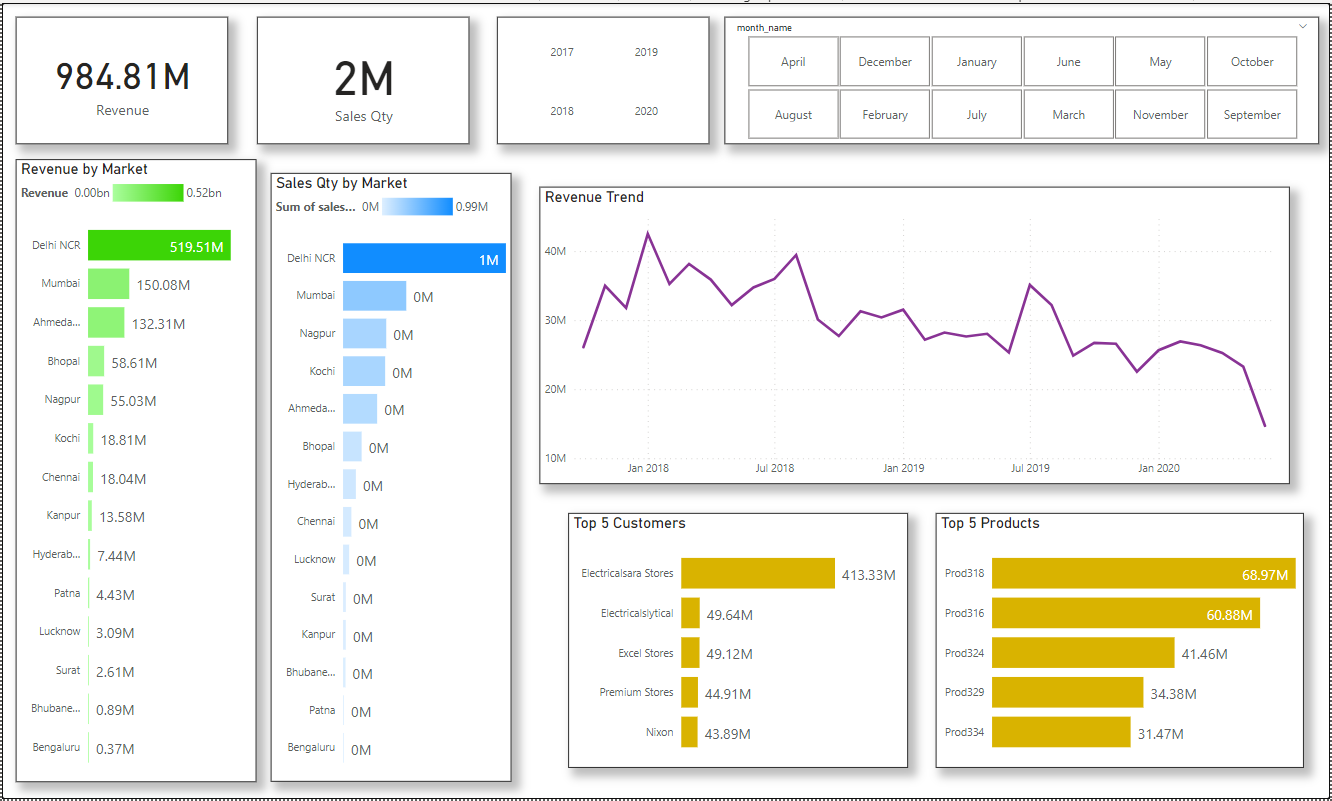
Task: Click the Kochi bar in Revenue by Market
Action: (x=90, y=438)
